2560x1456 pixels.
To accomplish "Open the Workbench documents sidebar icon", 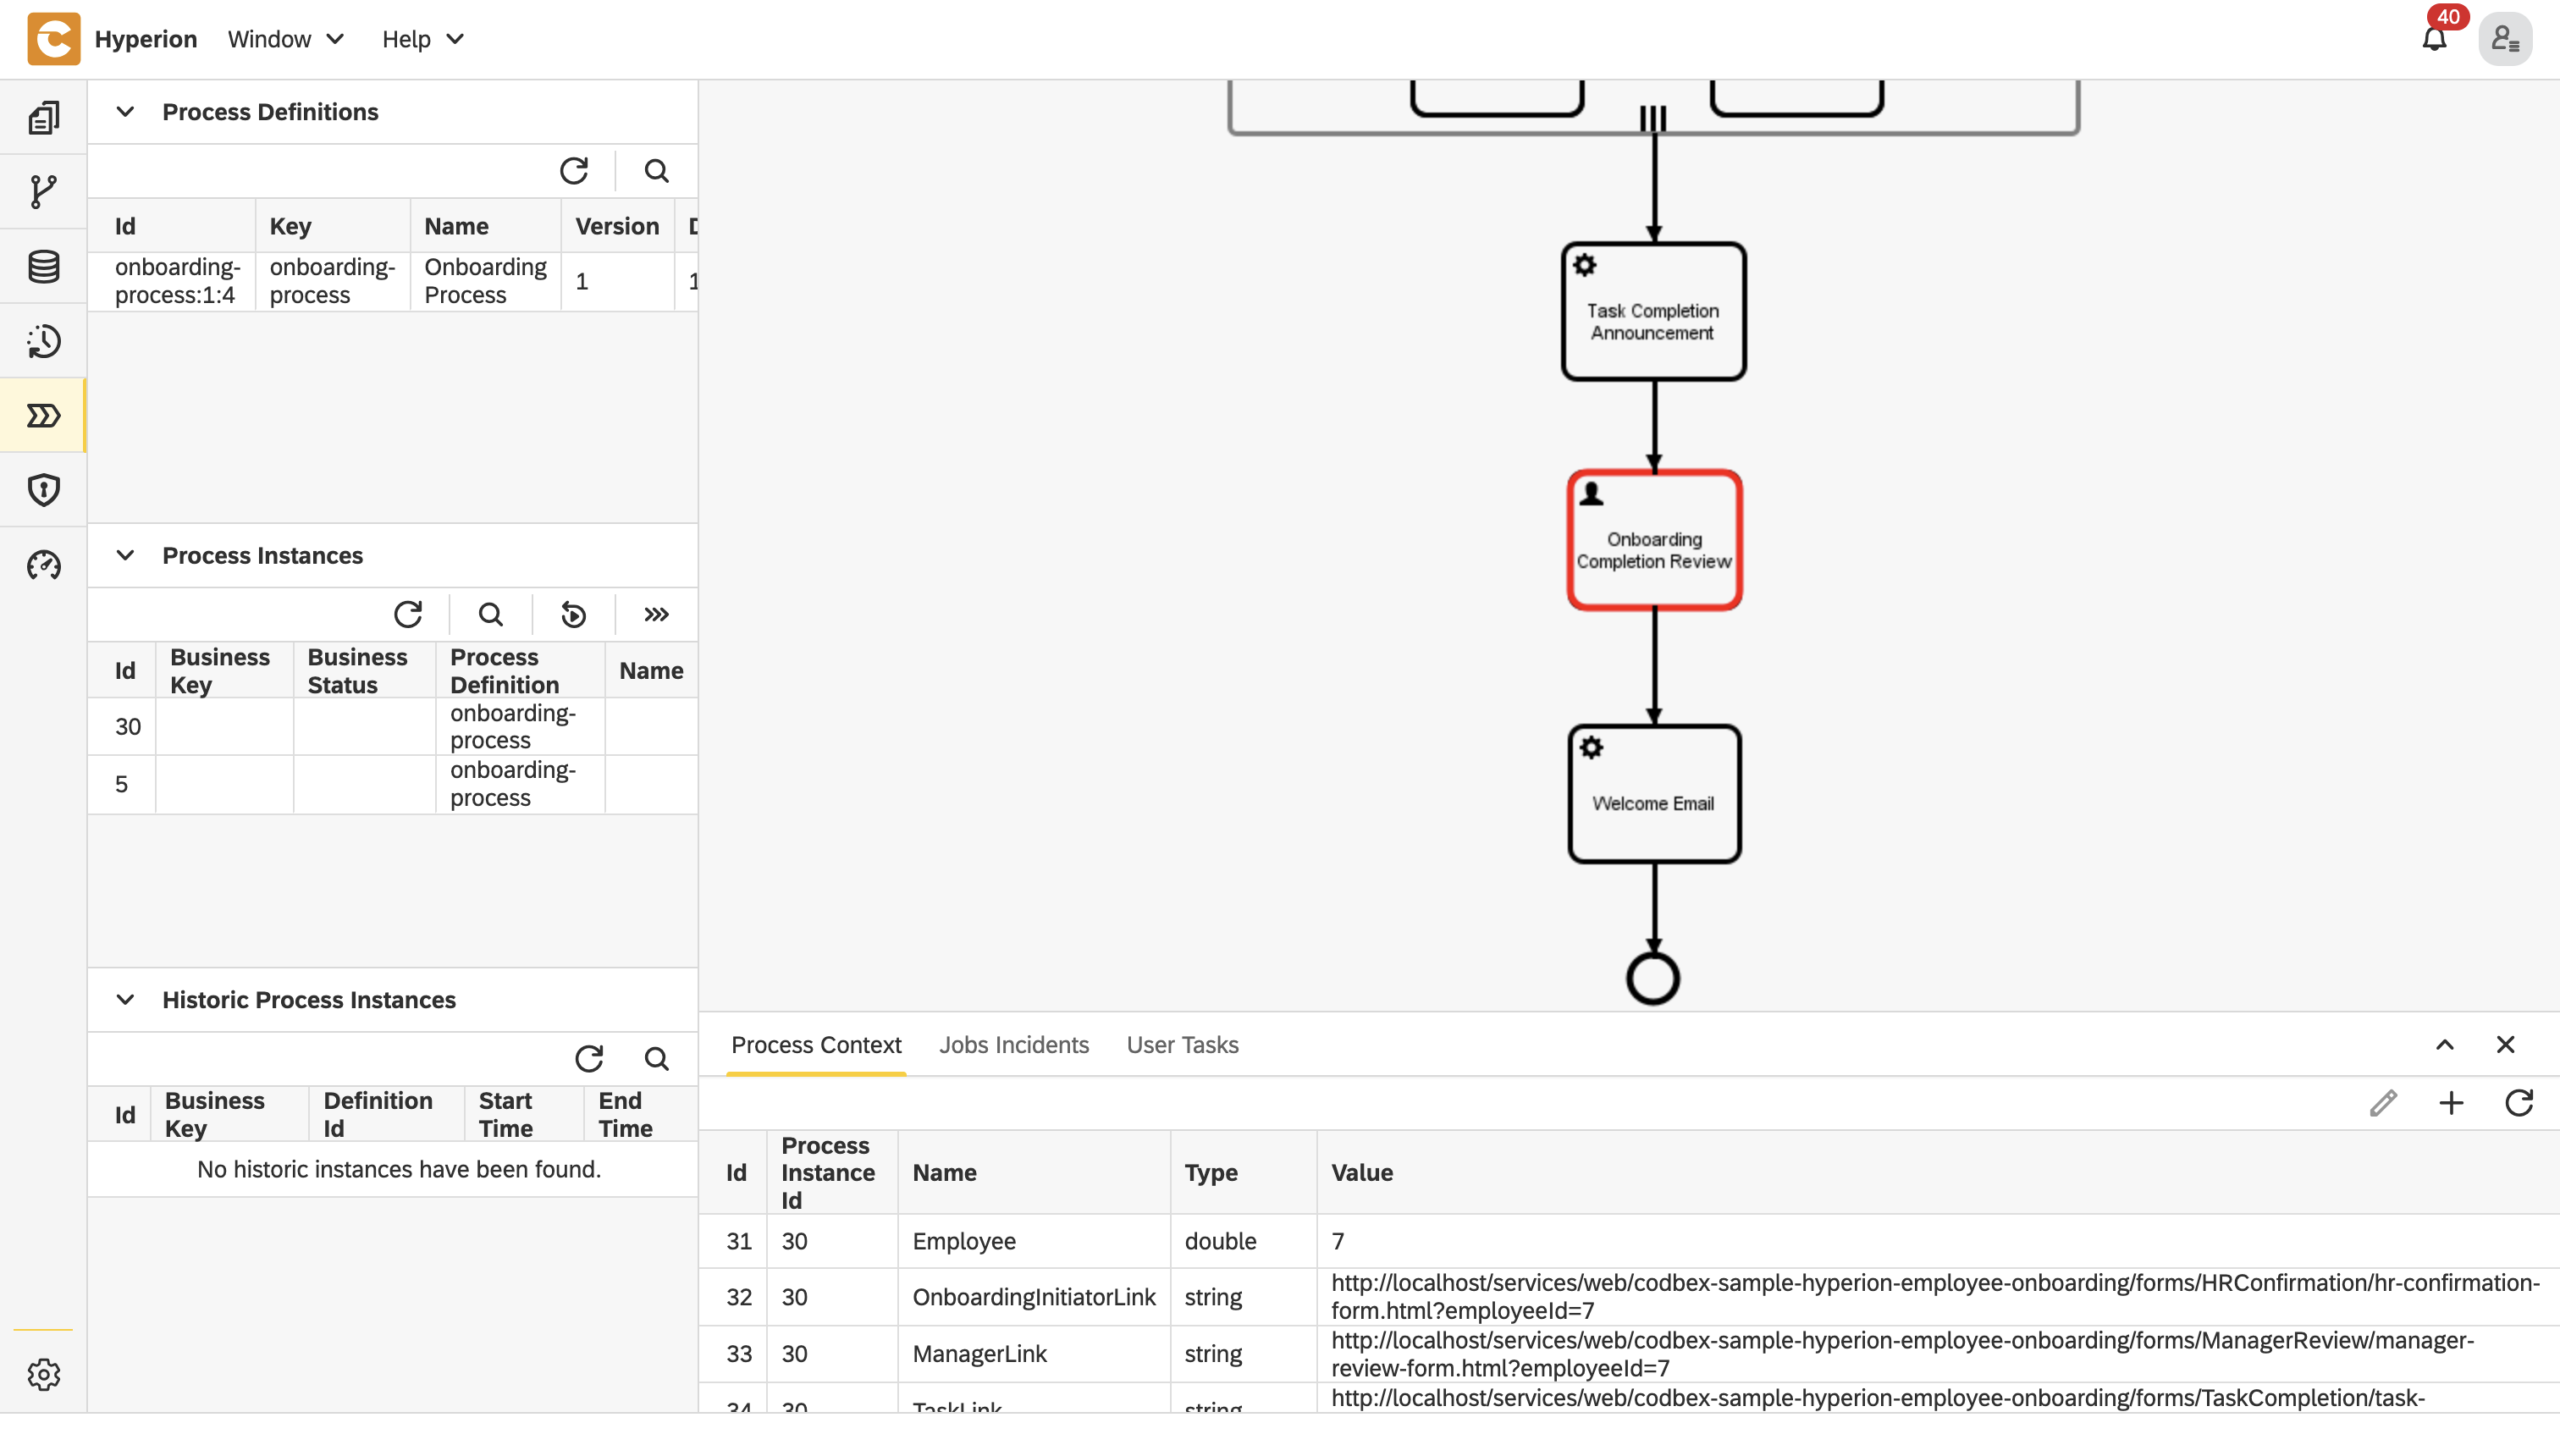I will pyautogui.click(x=43, y=118).
